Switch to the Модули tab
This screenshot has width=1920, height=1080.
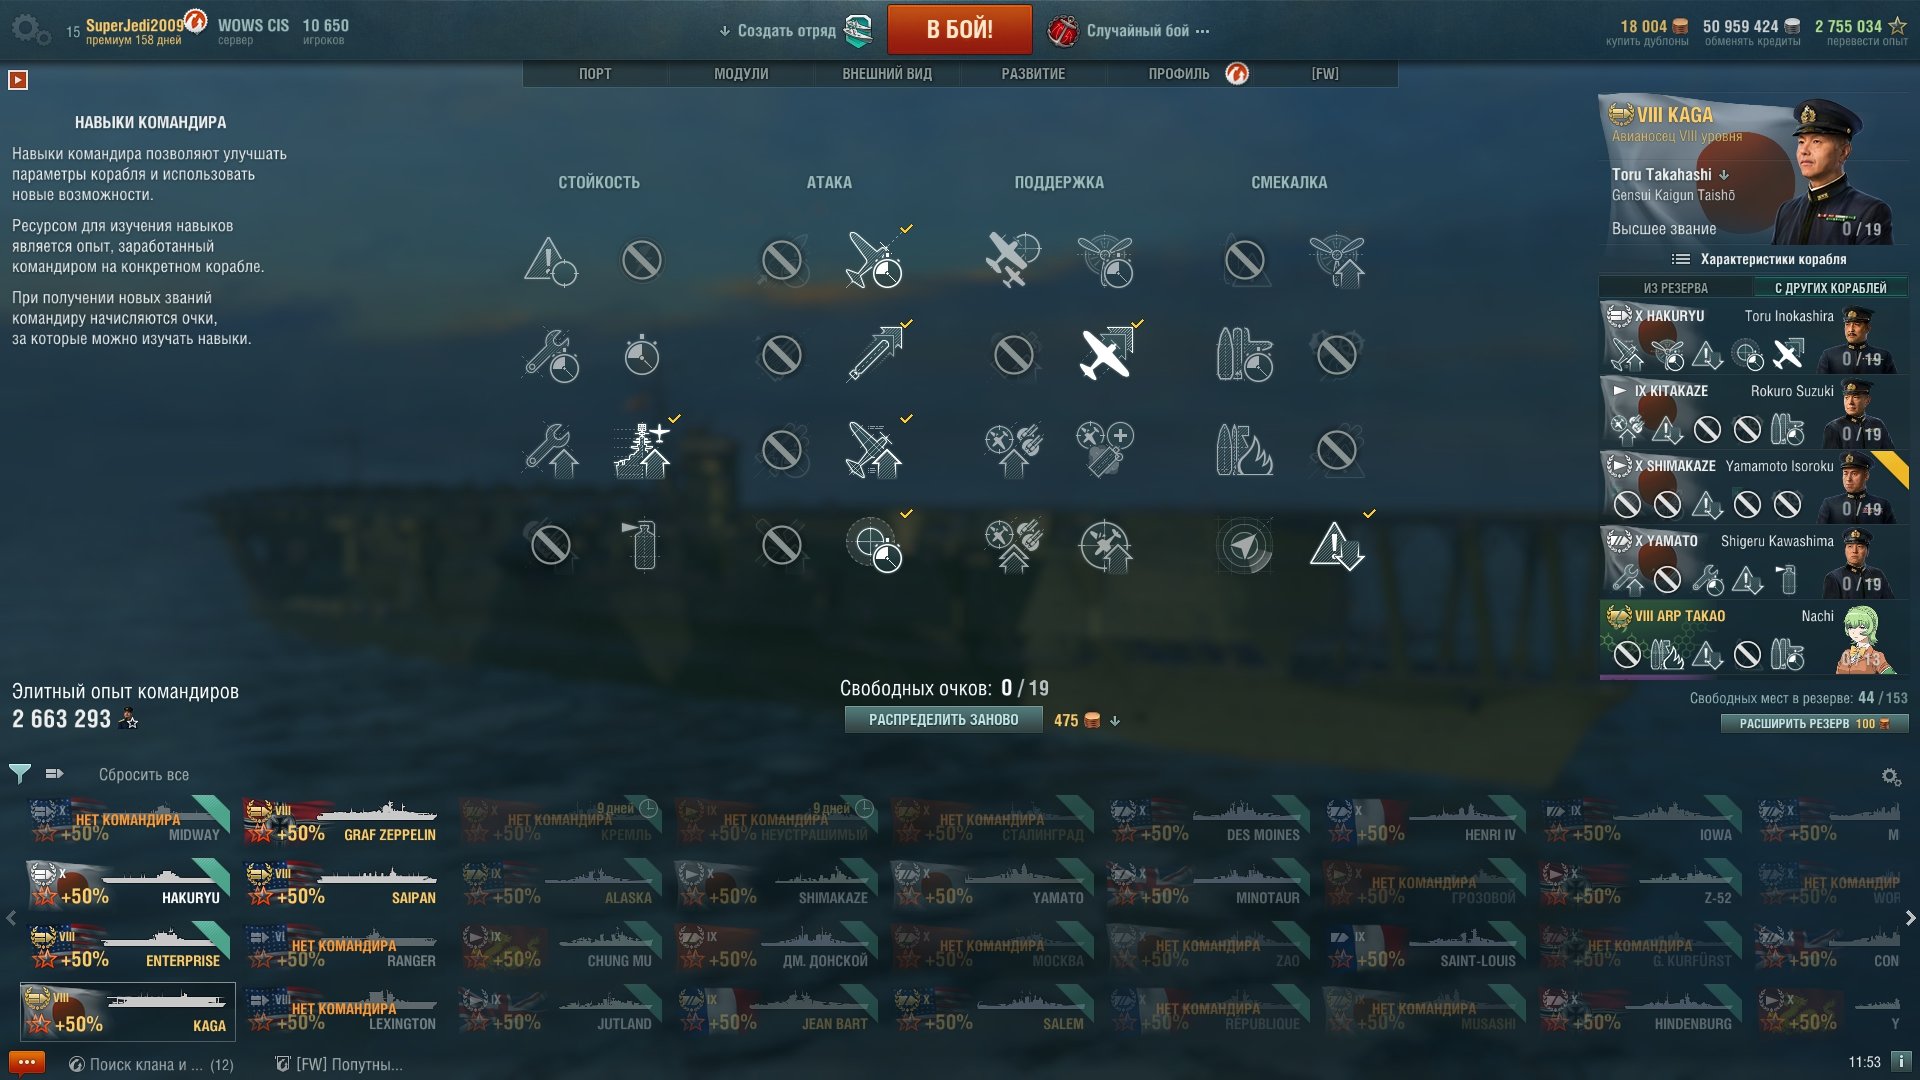(x=741, y=74)
